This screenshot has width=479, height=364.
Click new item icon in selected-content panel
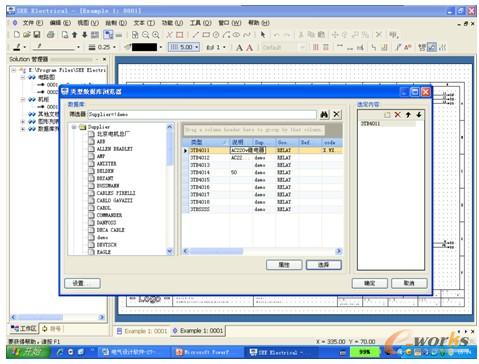pyautogui.click(x=387, y=115)
